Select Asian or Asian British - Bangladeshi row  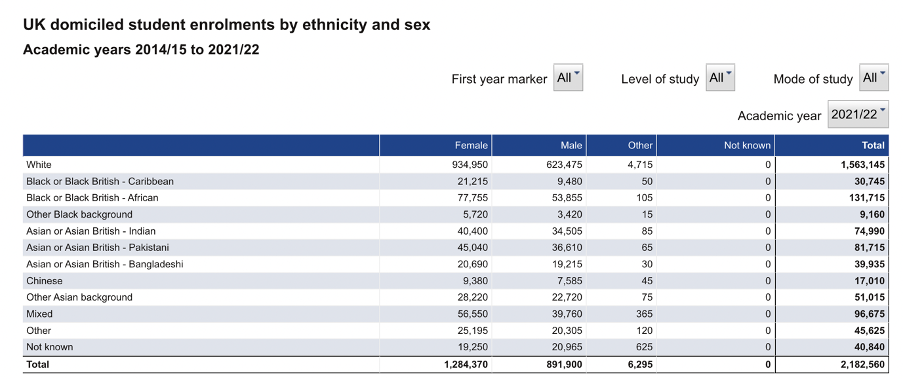455,265
